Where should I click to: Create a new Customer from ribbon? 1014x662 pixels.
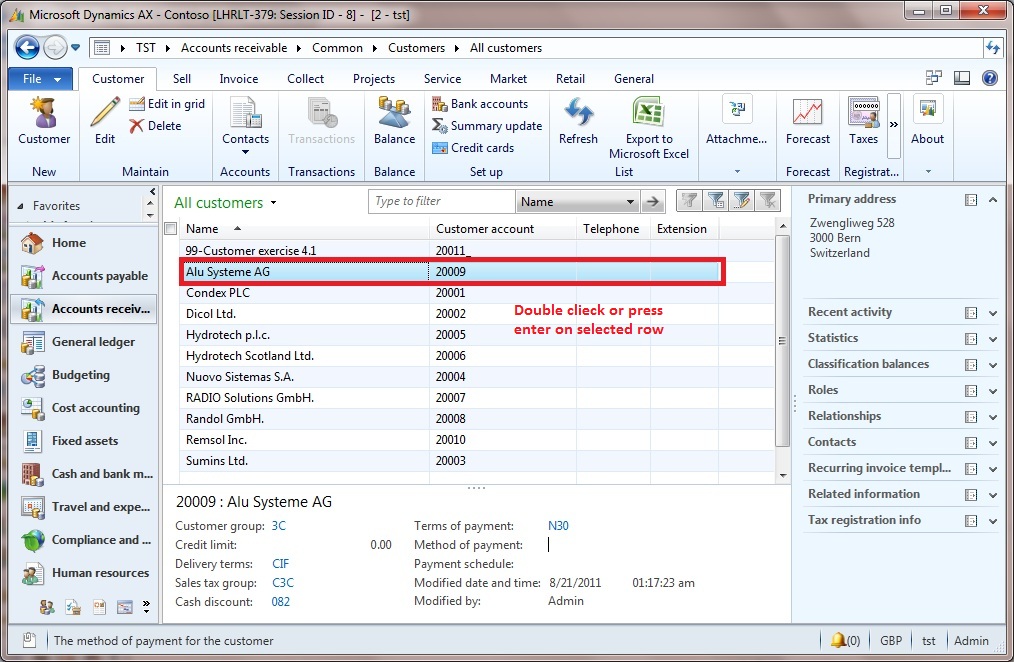(x=44, y=121)
